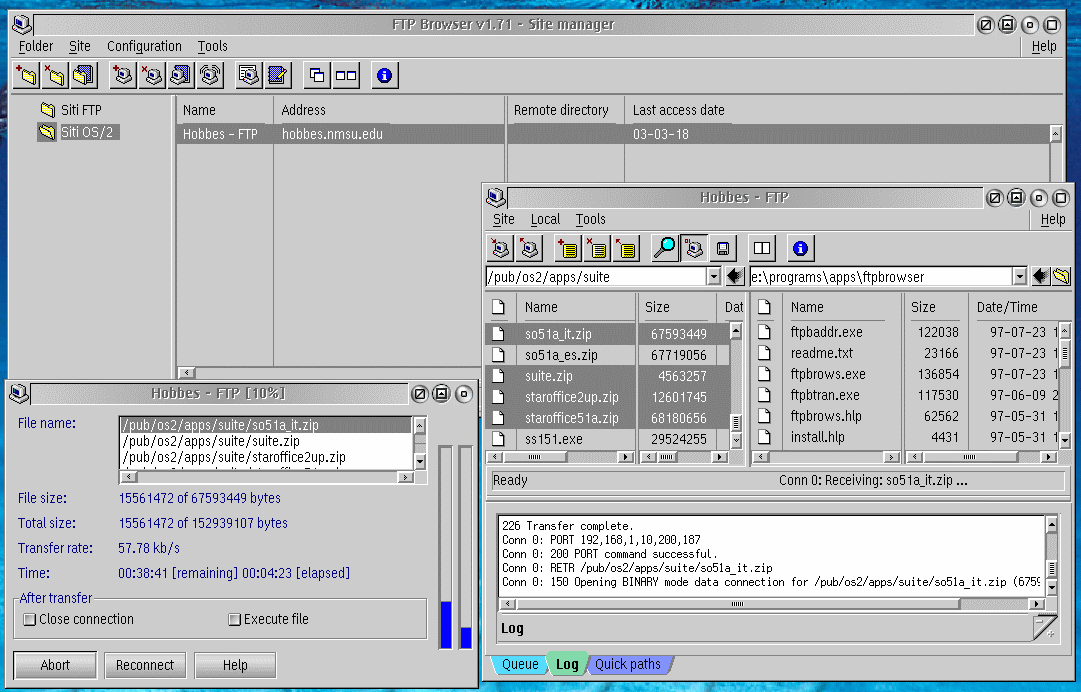Screen dimensions: 1081x692
Task: Click the add new folder icon
Action: [26, 75]
